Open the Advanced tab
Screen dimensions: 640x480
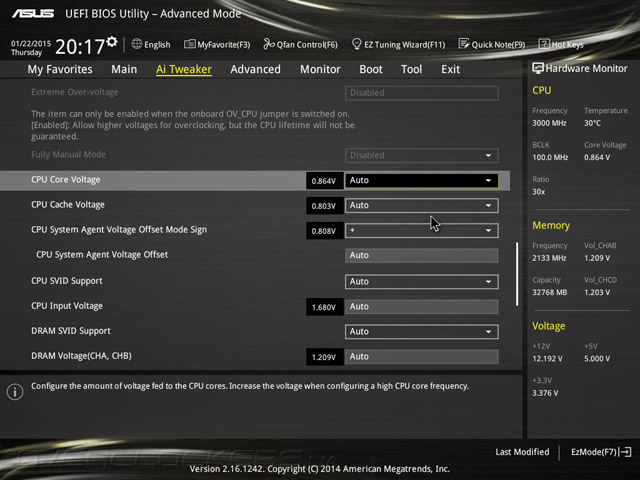[256, 69]
